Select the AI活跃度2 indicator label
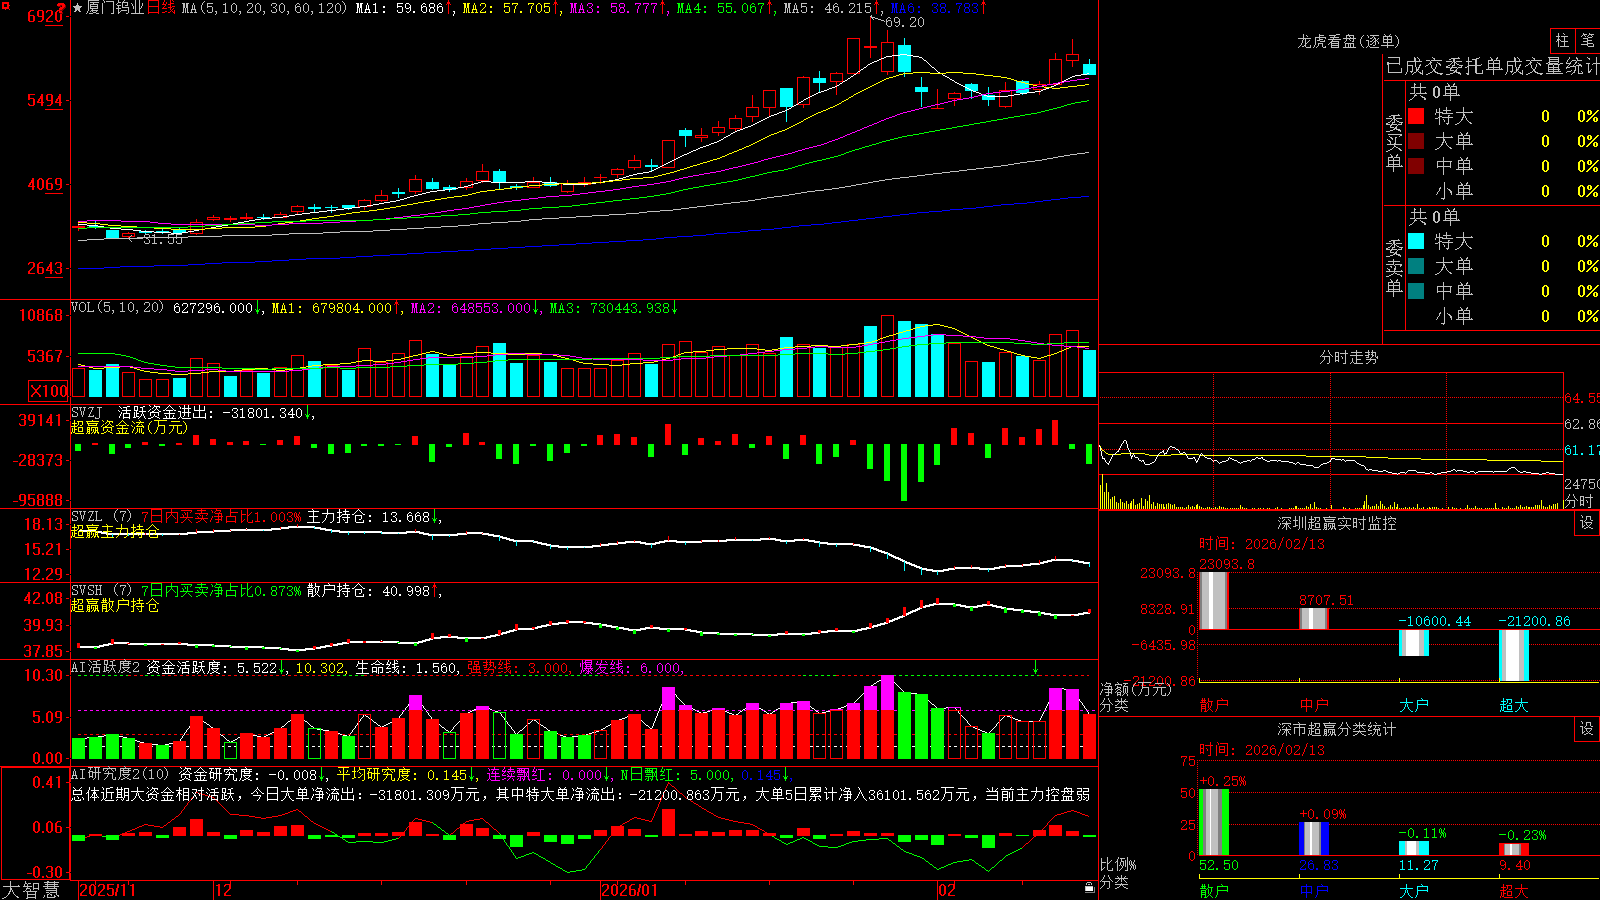The image size is (1600, 900). [106, 667]
